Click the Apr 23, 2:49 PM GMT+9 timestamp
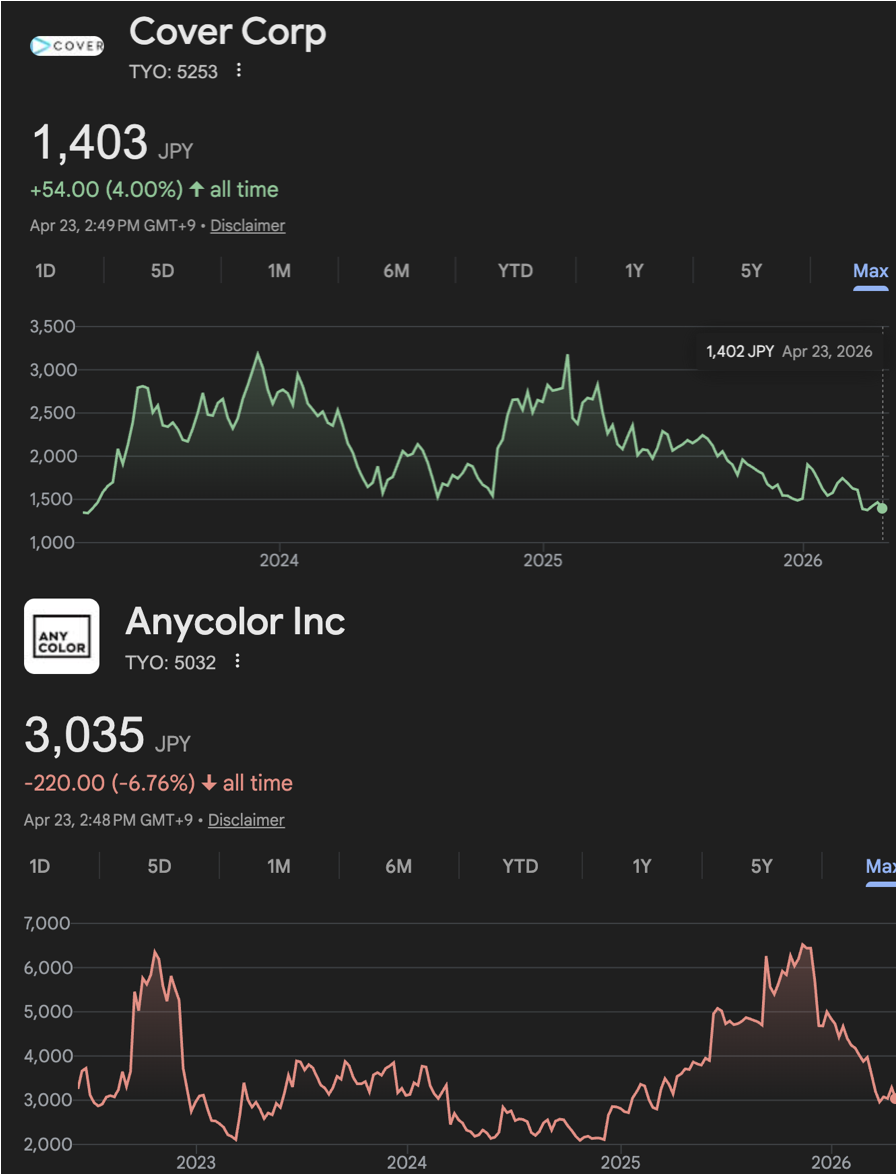Viewport: 896px width, 1174px height. pos(112,225)
